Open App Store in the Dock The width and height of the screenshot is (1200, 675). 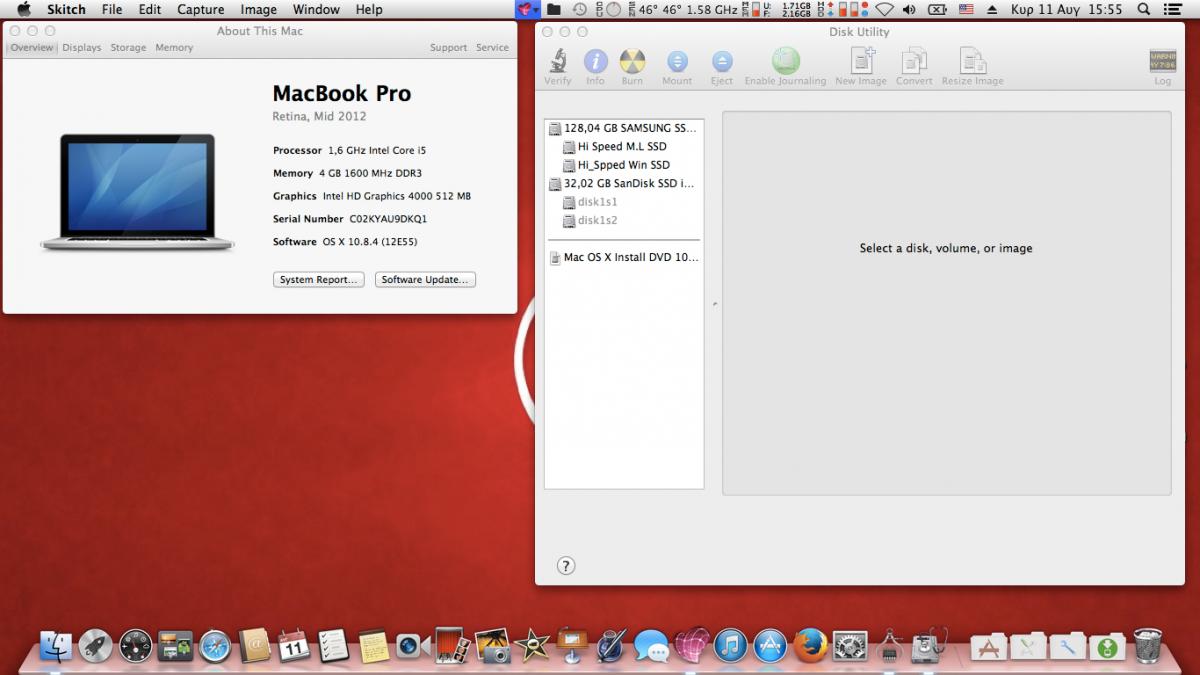770,647
